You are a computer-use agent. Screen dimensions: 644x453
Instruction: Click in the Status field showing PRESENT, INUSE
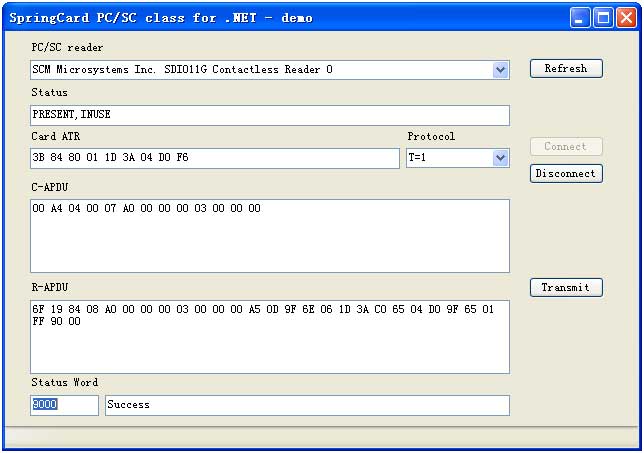270,115
